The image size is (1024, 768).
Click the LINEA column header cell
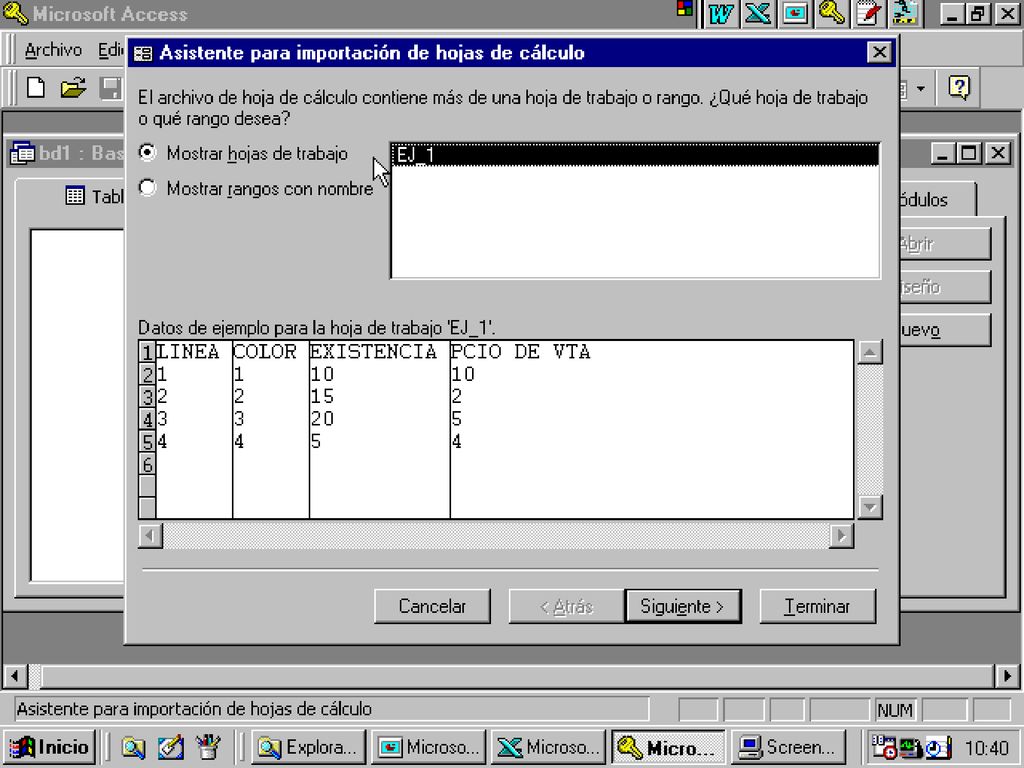click(x=194, y=353)
